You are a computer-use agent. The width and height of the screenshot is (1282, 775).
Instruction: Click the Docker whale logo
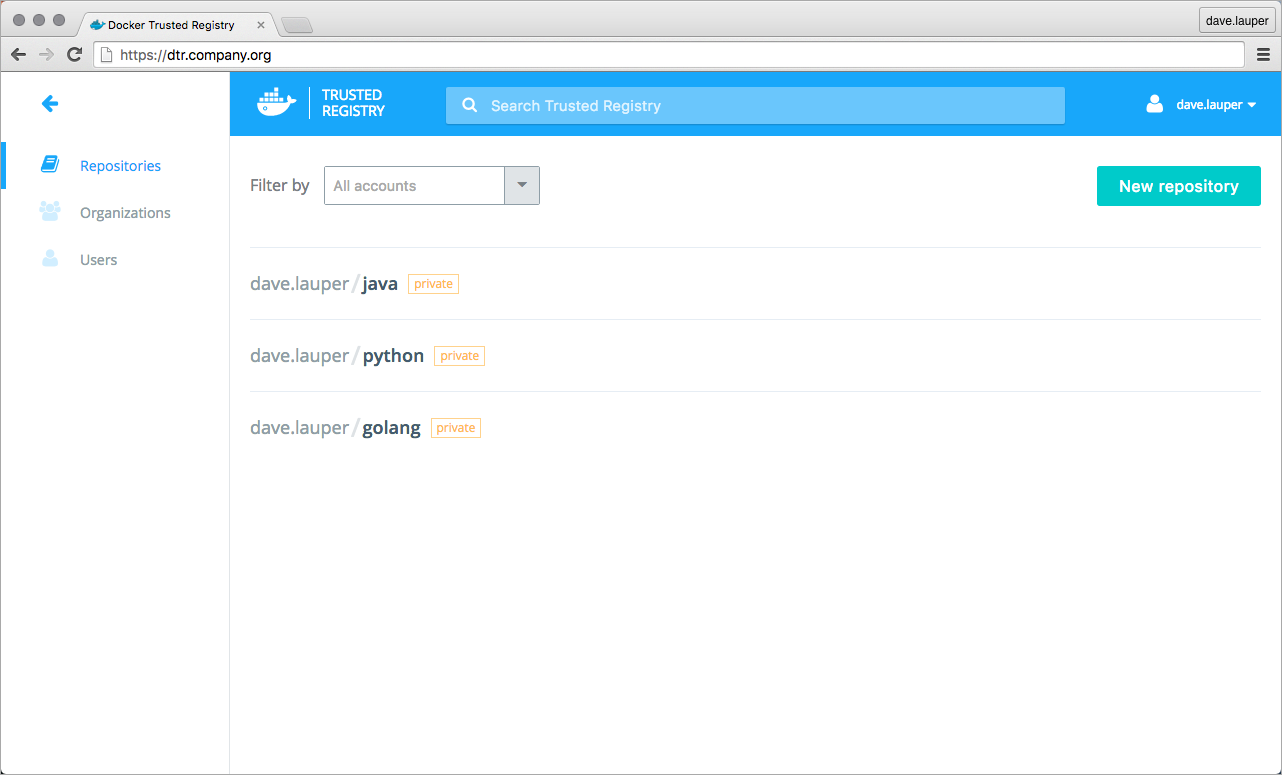pos(277,103)
